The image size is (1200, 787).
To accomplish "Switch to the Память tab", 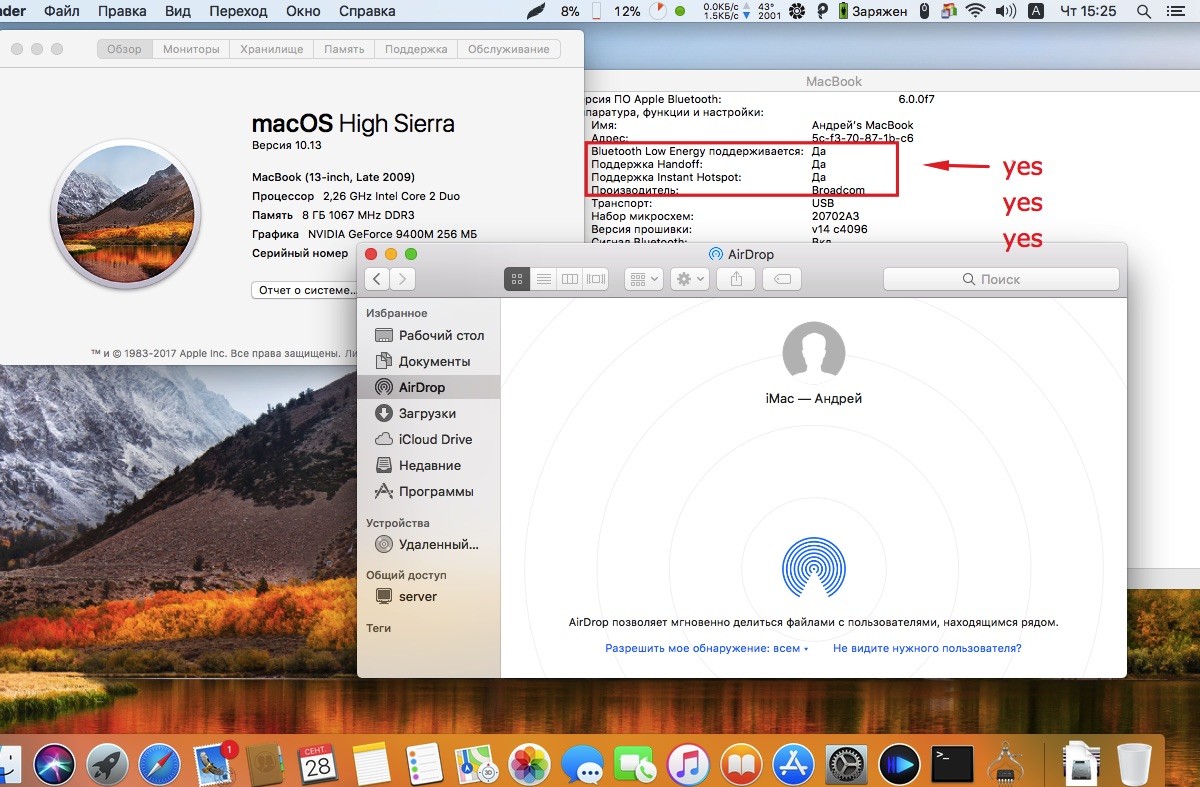I will (x=343, y=49).
